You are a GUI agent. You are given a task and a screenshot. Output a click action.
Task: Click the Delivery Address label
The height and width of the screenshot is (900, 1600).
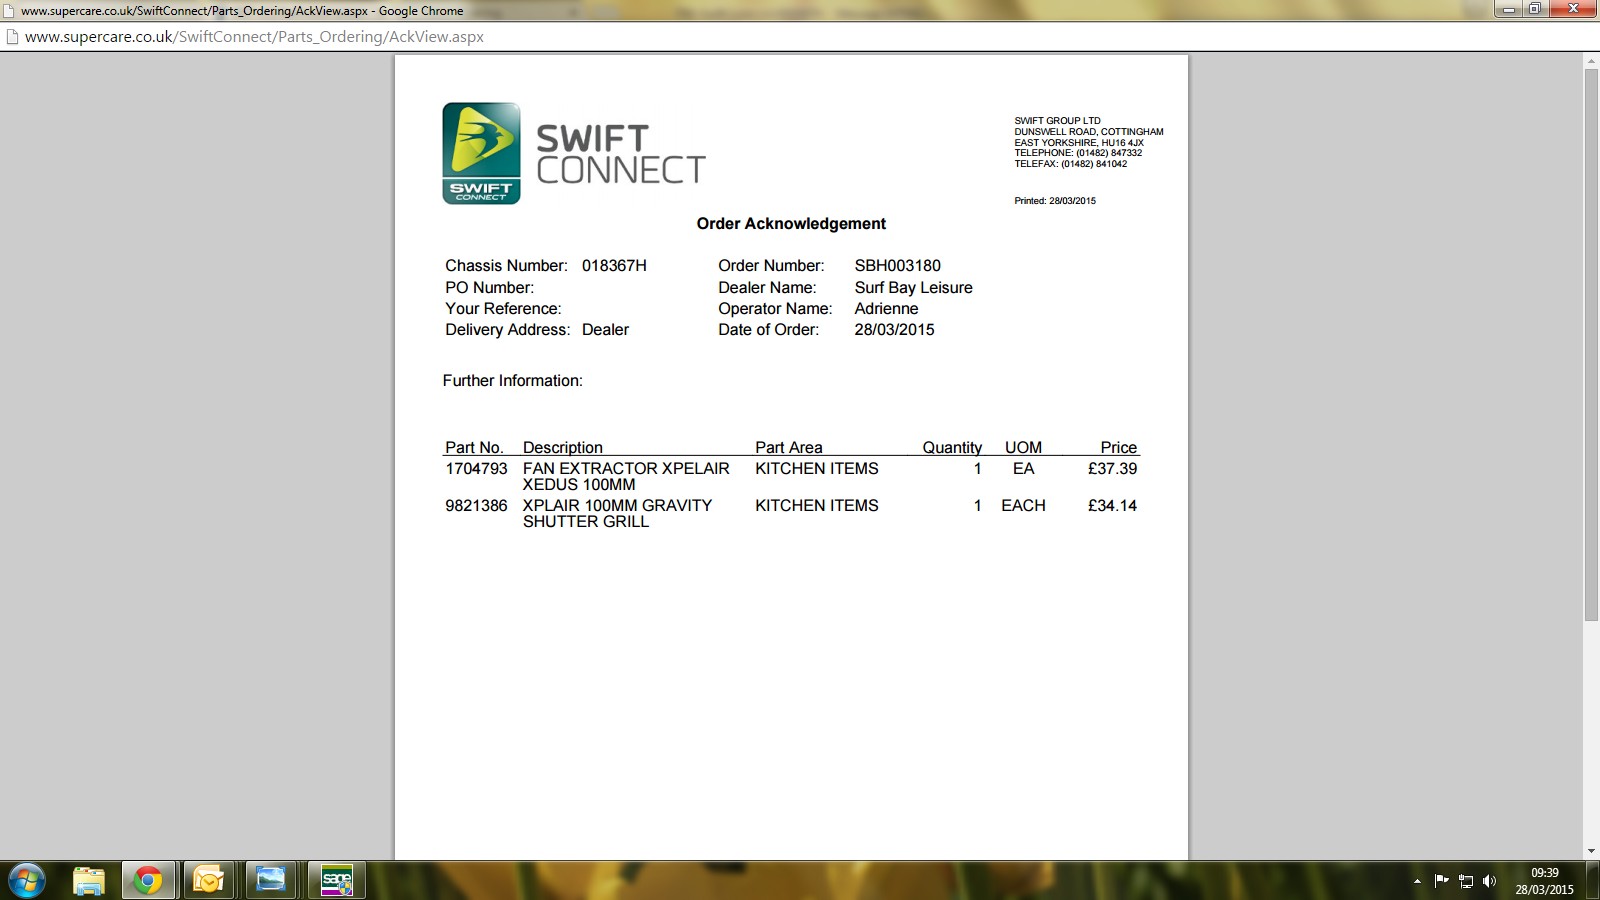pyautogui.click(x=507, y=330)
